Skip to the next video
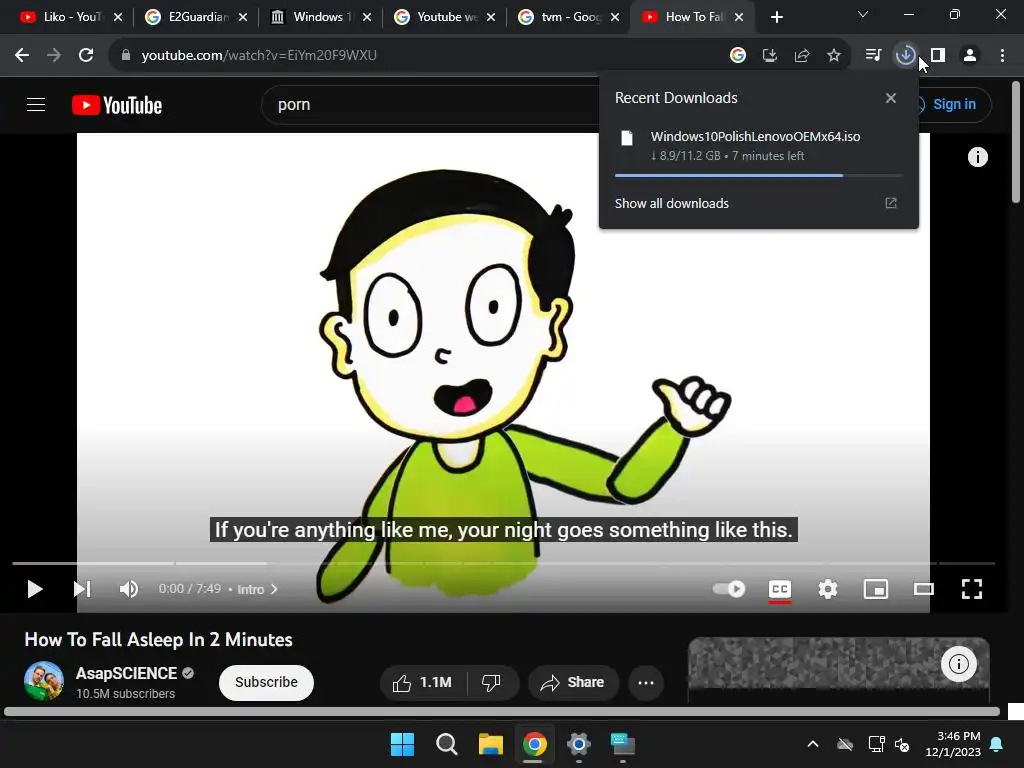 [x=82, y=589]
